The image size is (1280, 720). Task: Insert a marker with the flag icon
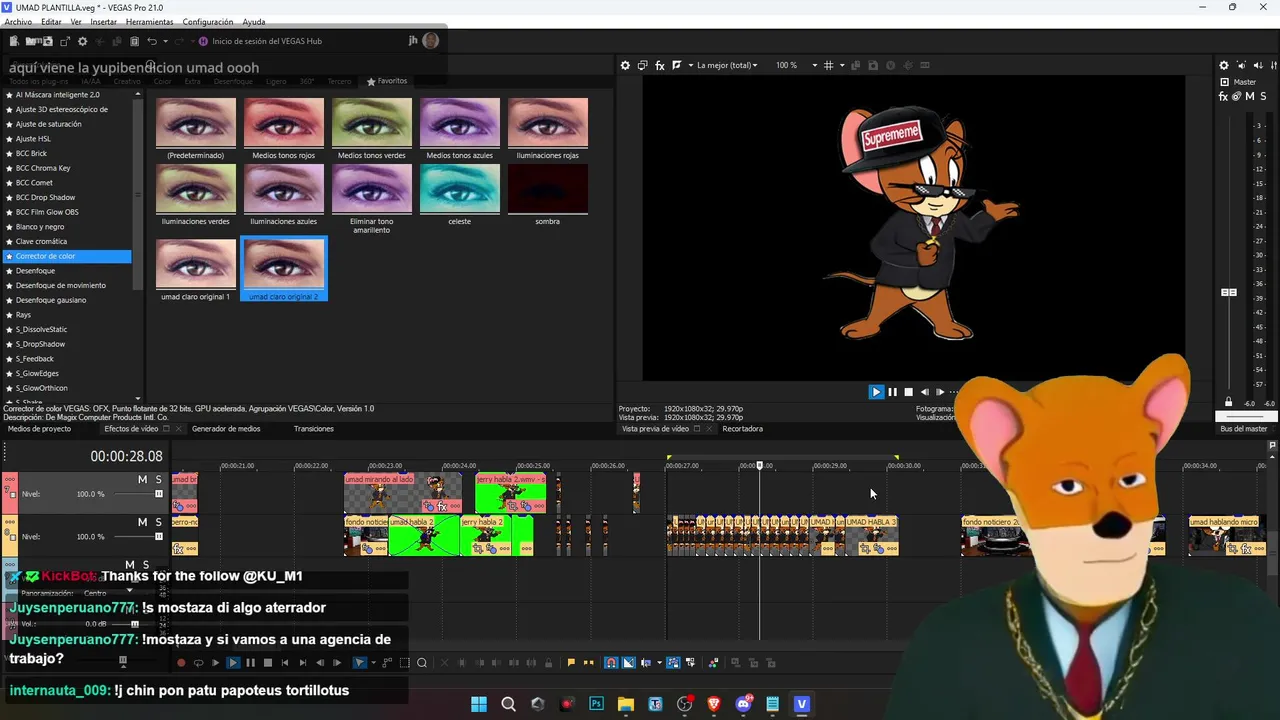coord(571,663)
